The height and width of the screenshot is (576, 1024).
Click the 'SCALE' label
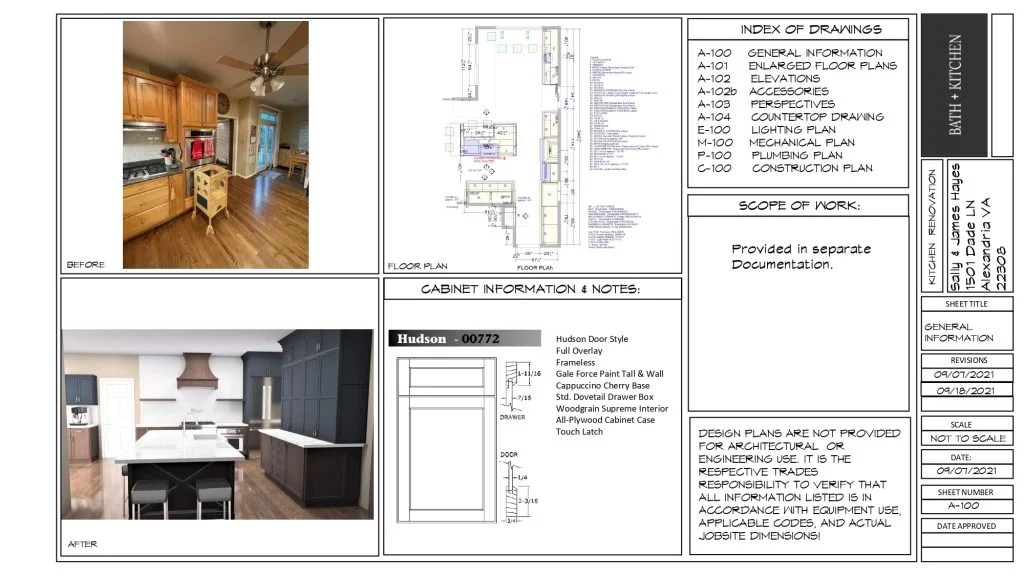tap(961, 425)
